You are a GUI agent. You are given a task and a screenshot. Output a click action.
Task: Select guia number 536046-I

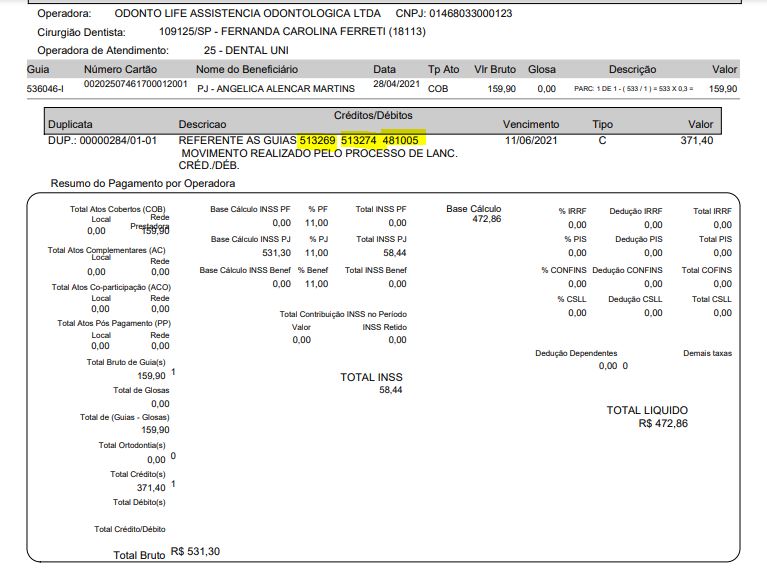click(x=45, y=89)
